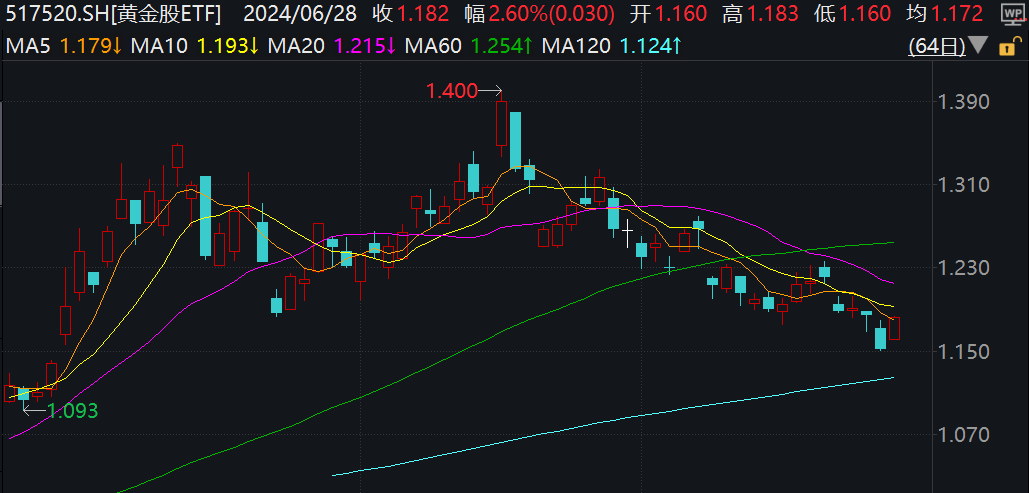Select the last red candlestick on chart
Viewport: 1029px width, 493px height.
[894, 328]
